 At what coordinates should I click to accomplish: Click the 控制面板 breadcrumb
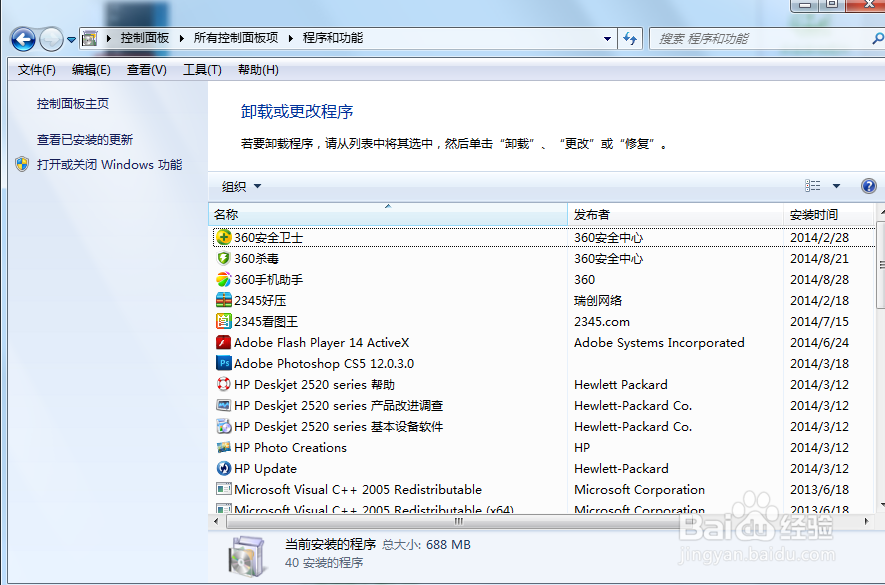pyautogui.click(x=144, y=38)
